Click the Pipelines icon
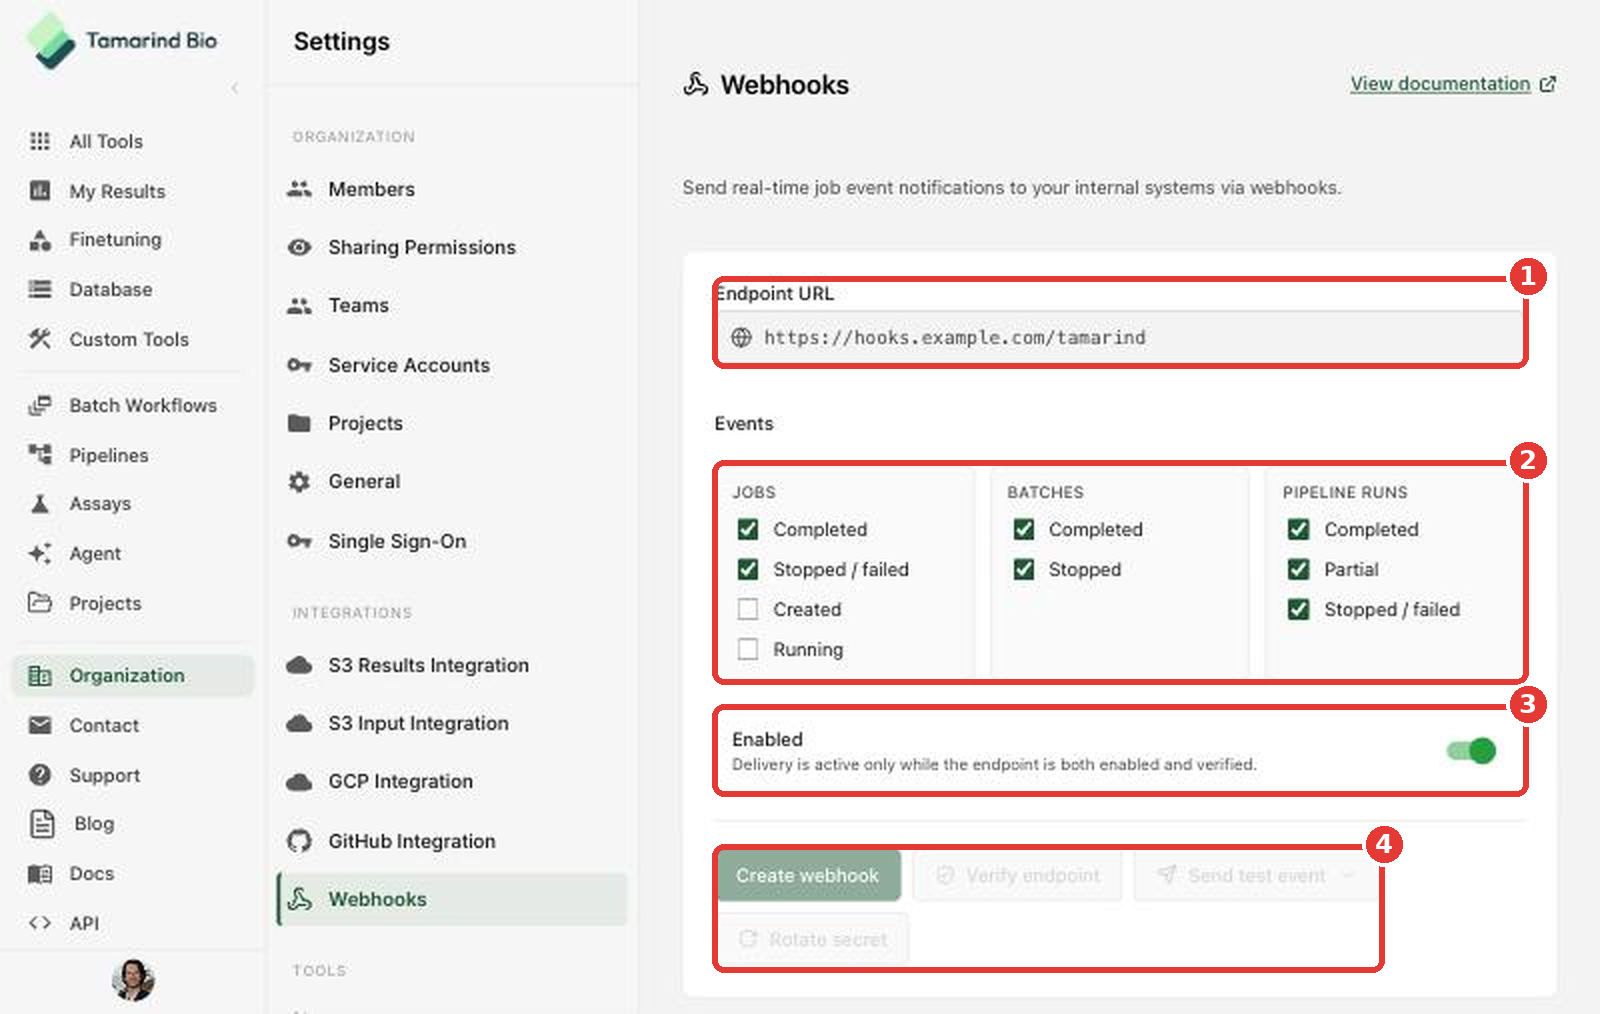This screenshot has height=1014, width=1600. pyautogui.click(x=40, y=454)
